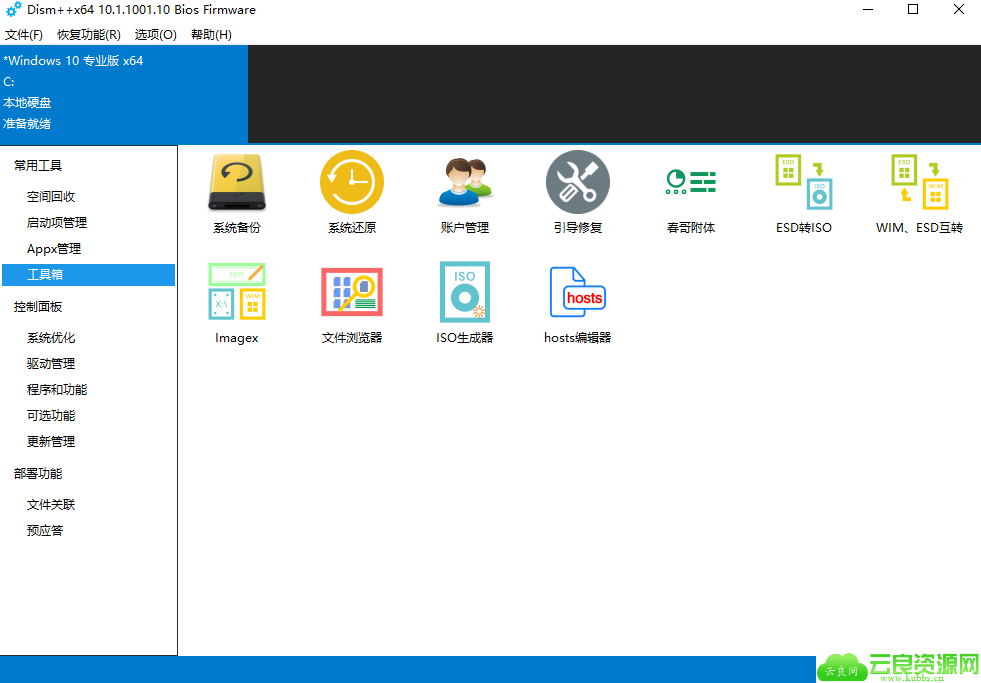
Task: Open the 选项(O) menu
Action: click(x=156, y=35)
